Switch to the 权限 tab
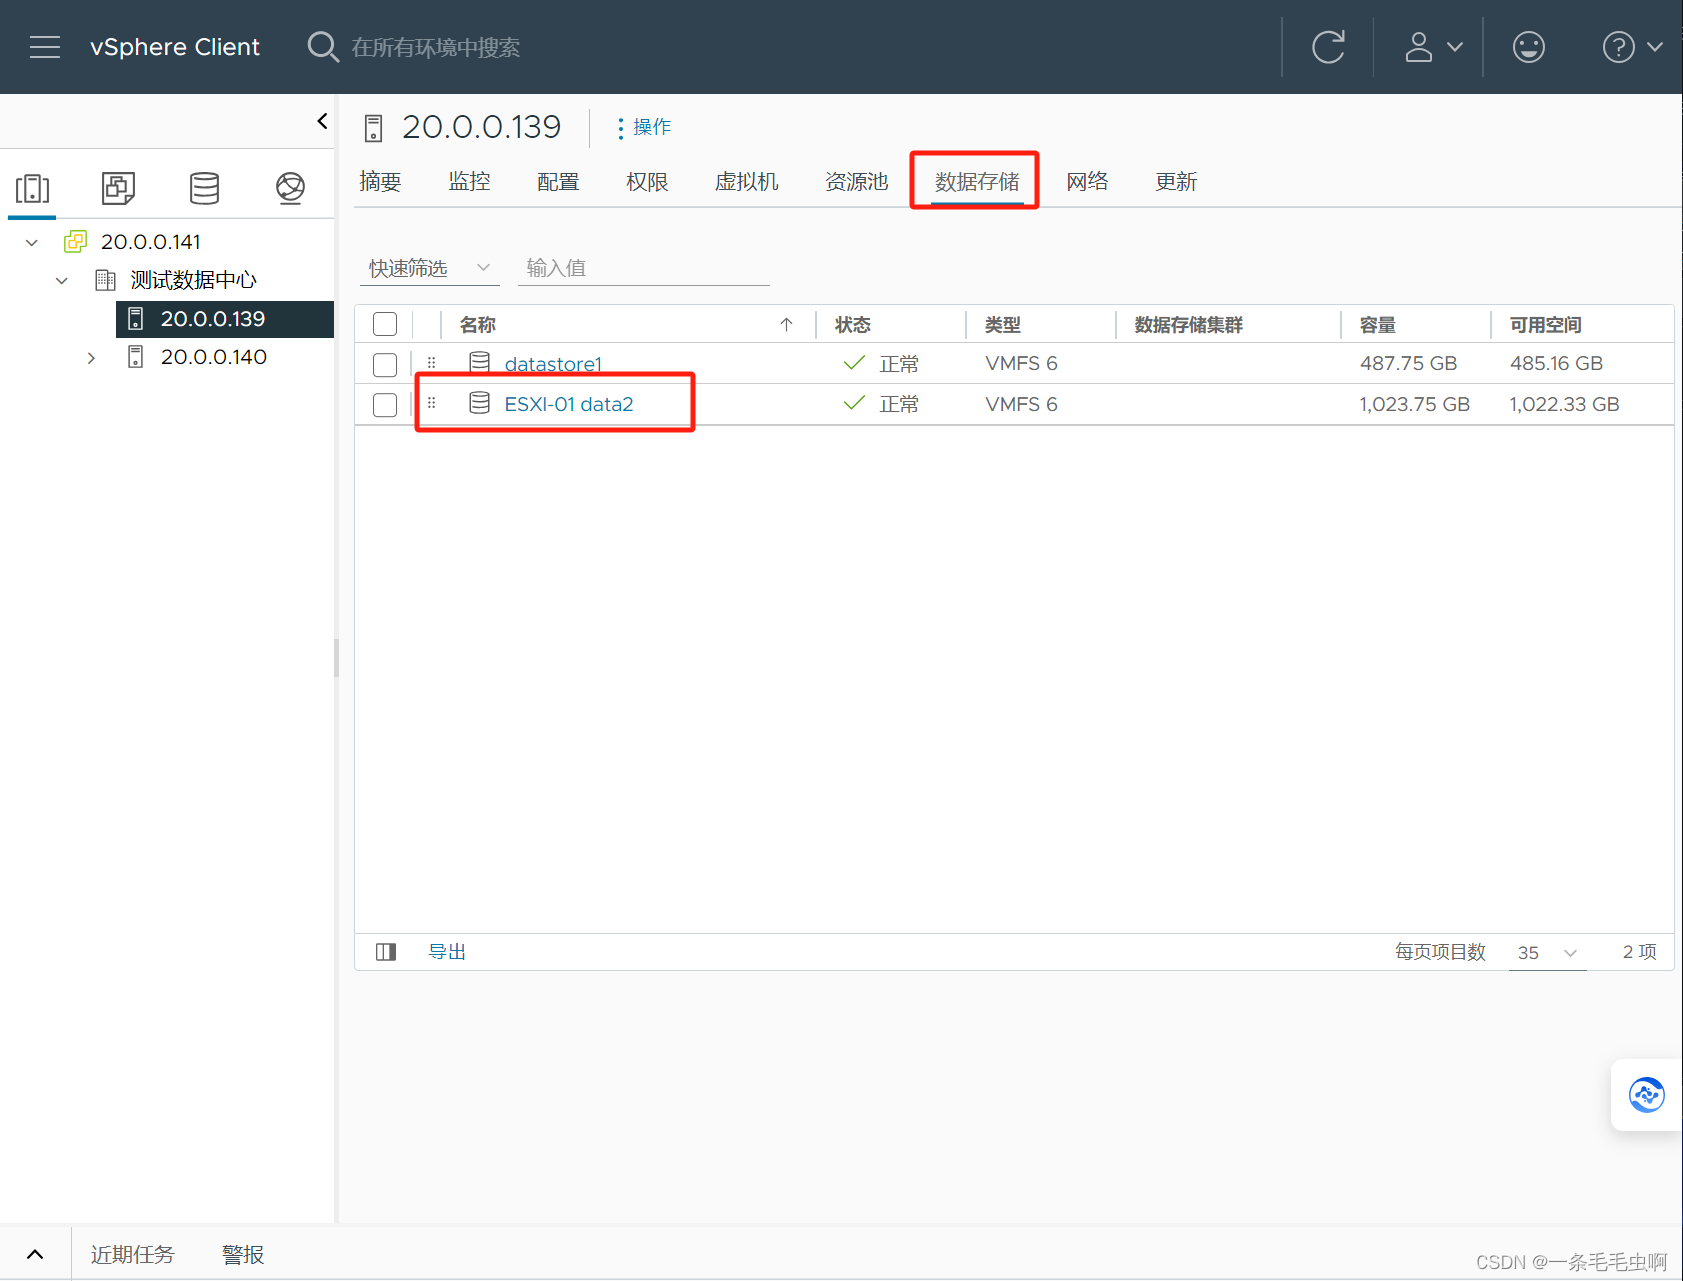 point(647,181)
